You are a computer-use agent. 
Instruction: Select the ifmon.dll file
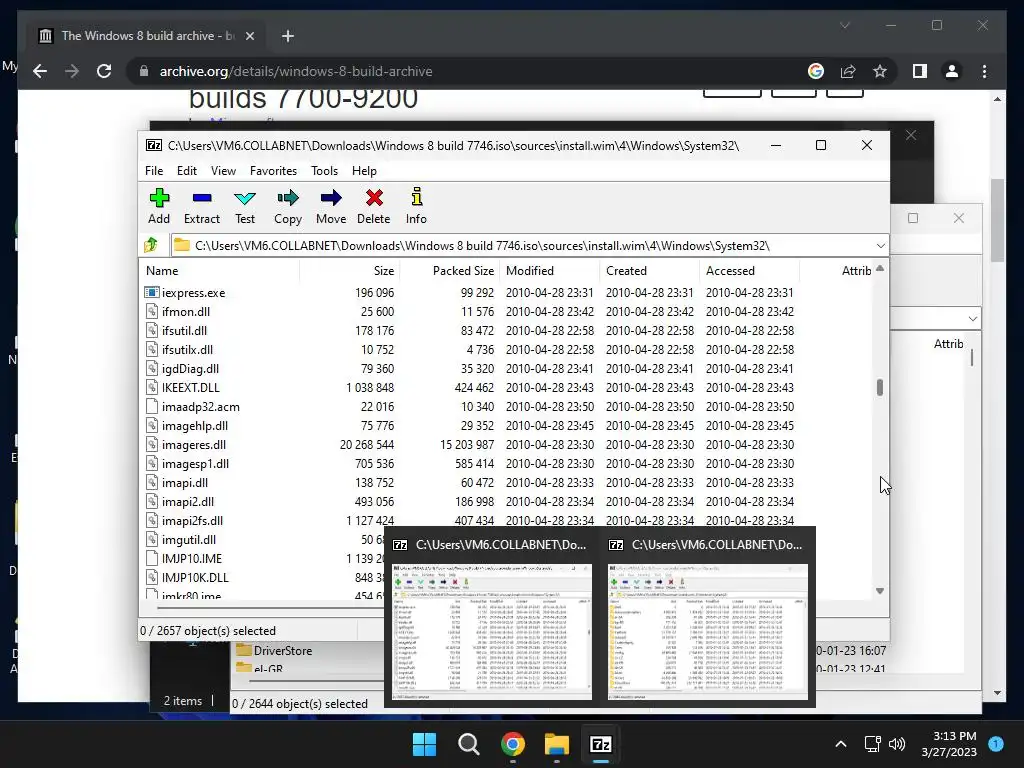point(186,312)
